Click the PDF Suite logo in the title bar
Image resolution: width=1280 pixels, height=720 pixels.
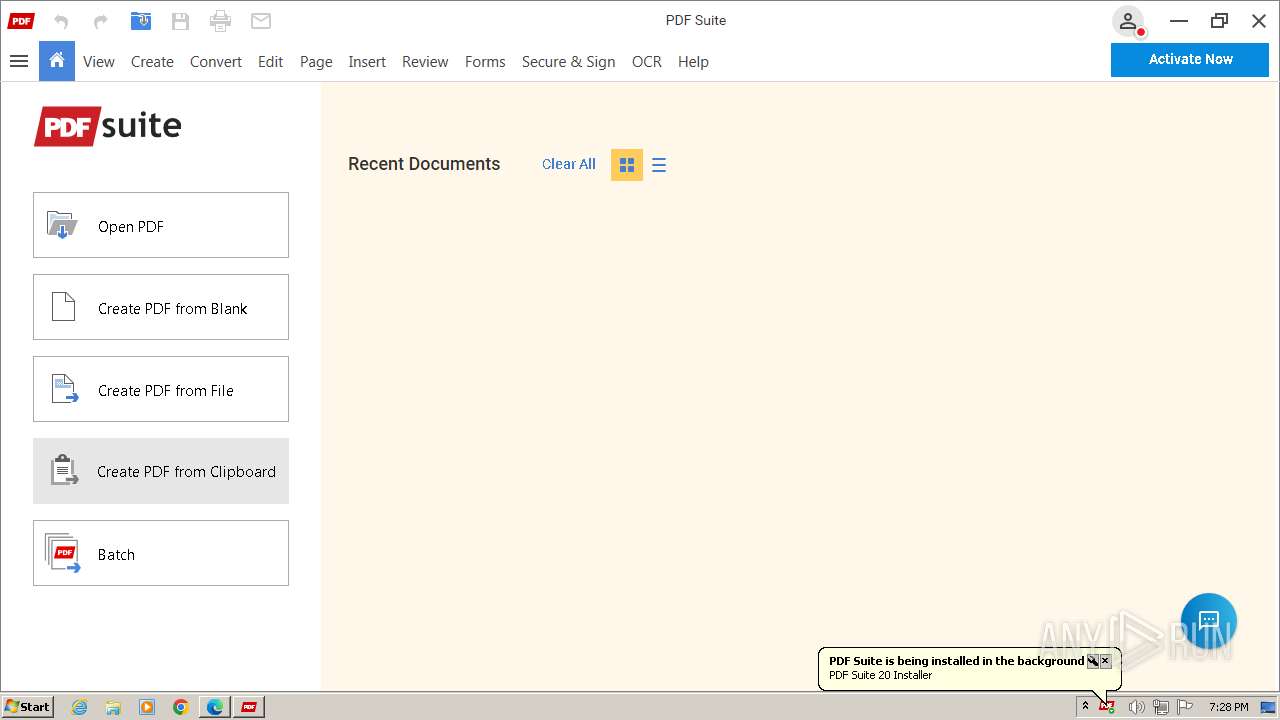pos(21,21)
